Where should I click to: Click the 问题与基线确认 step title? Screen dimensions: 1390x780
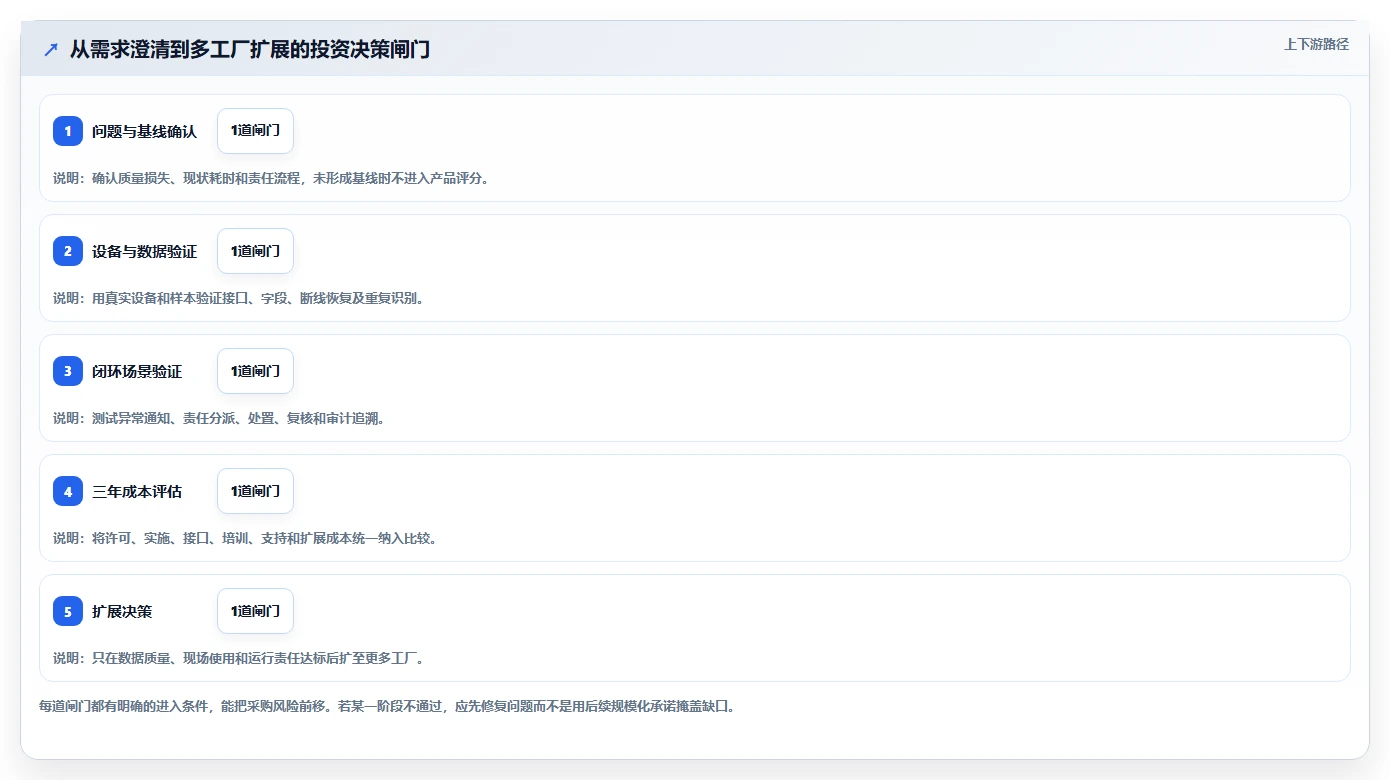pyautogui.click(x=145, y=131)
